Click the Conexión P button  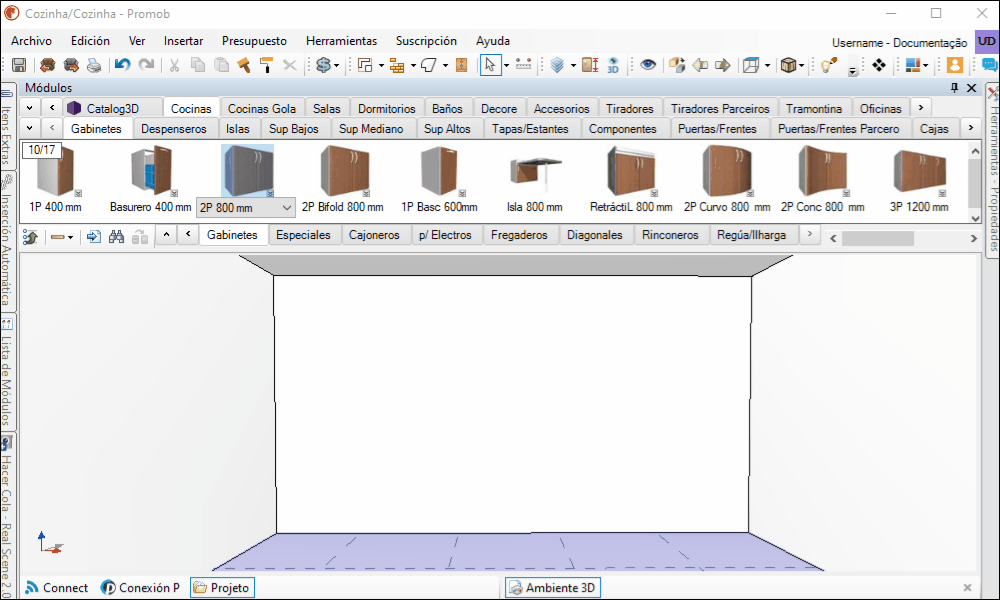[141, 588]
